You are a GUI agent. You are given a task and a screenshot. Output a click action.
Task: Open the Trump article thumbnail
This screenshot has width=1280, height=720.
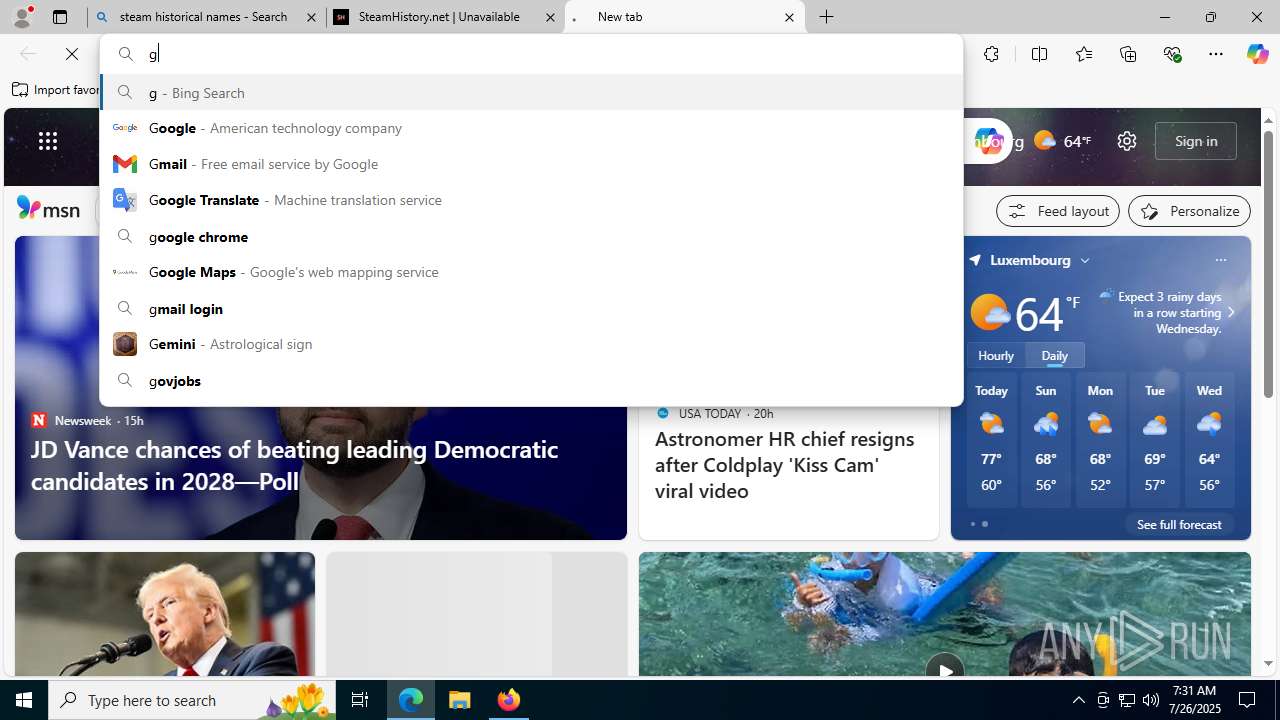165,615
